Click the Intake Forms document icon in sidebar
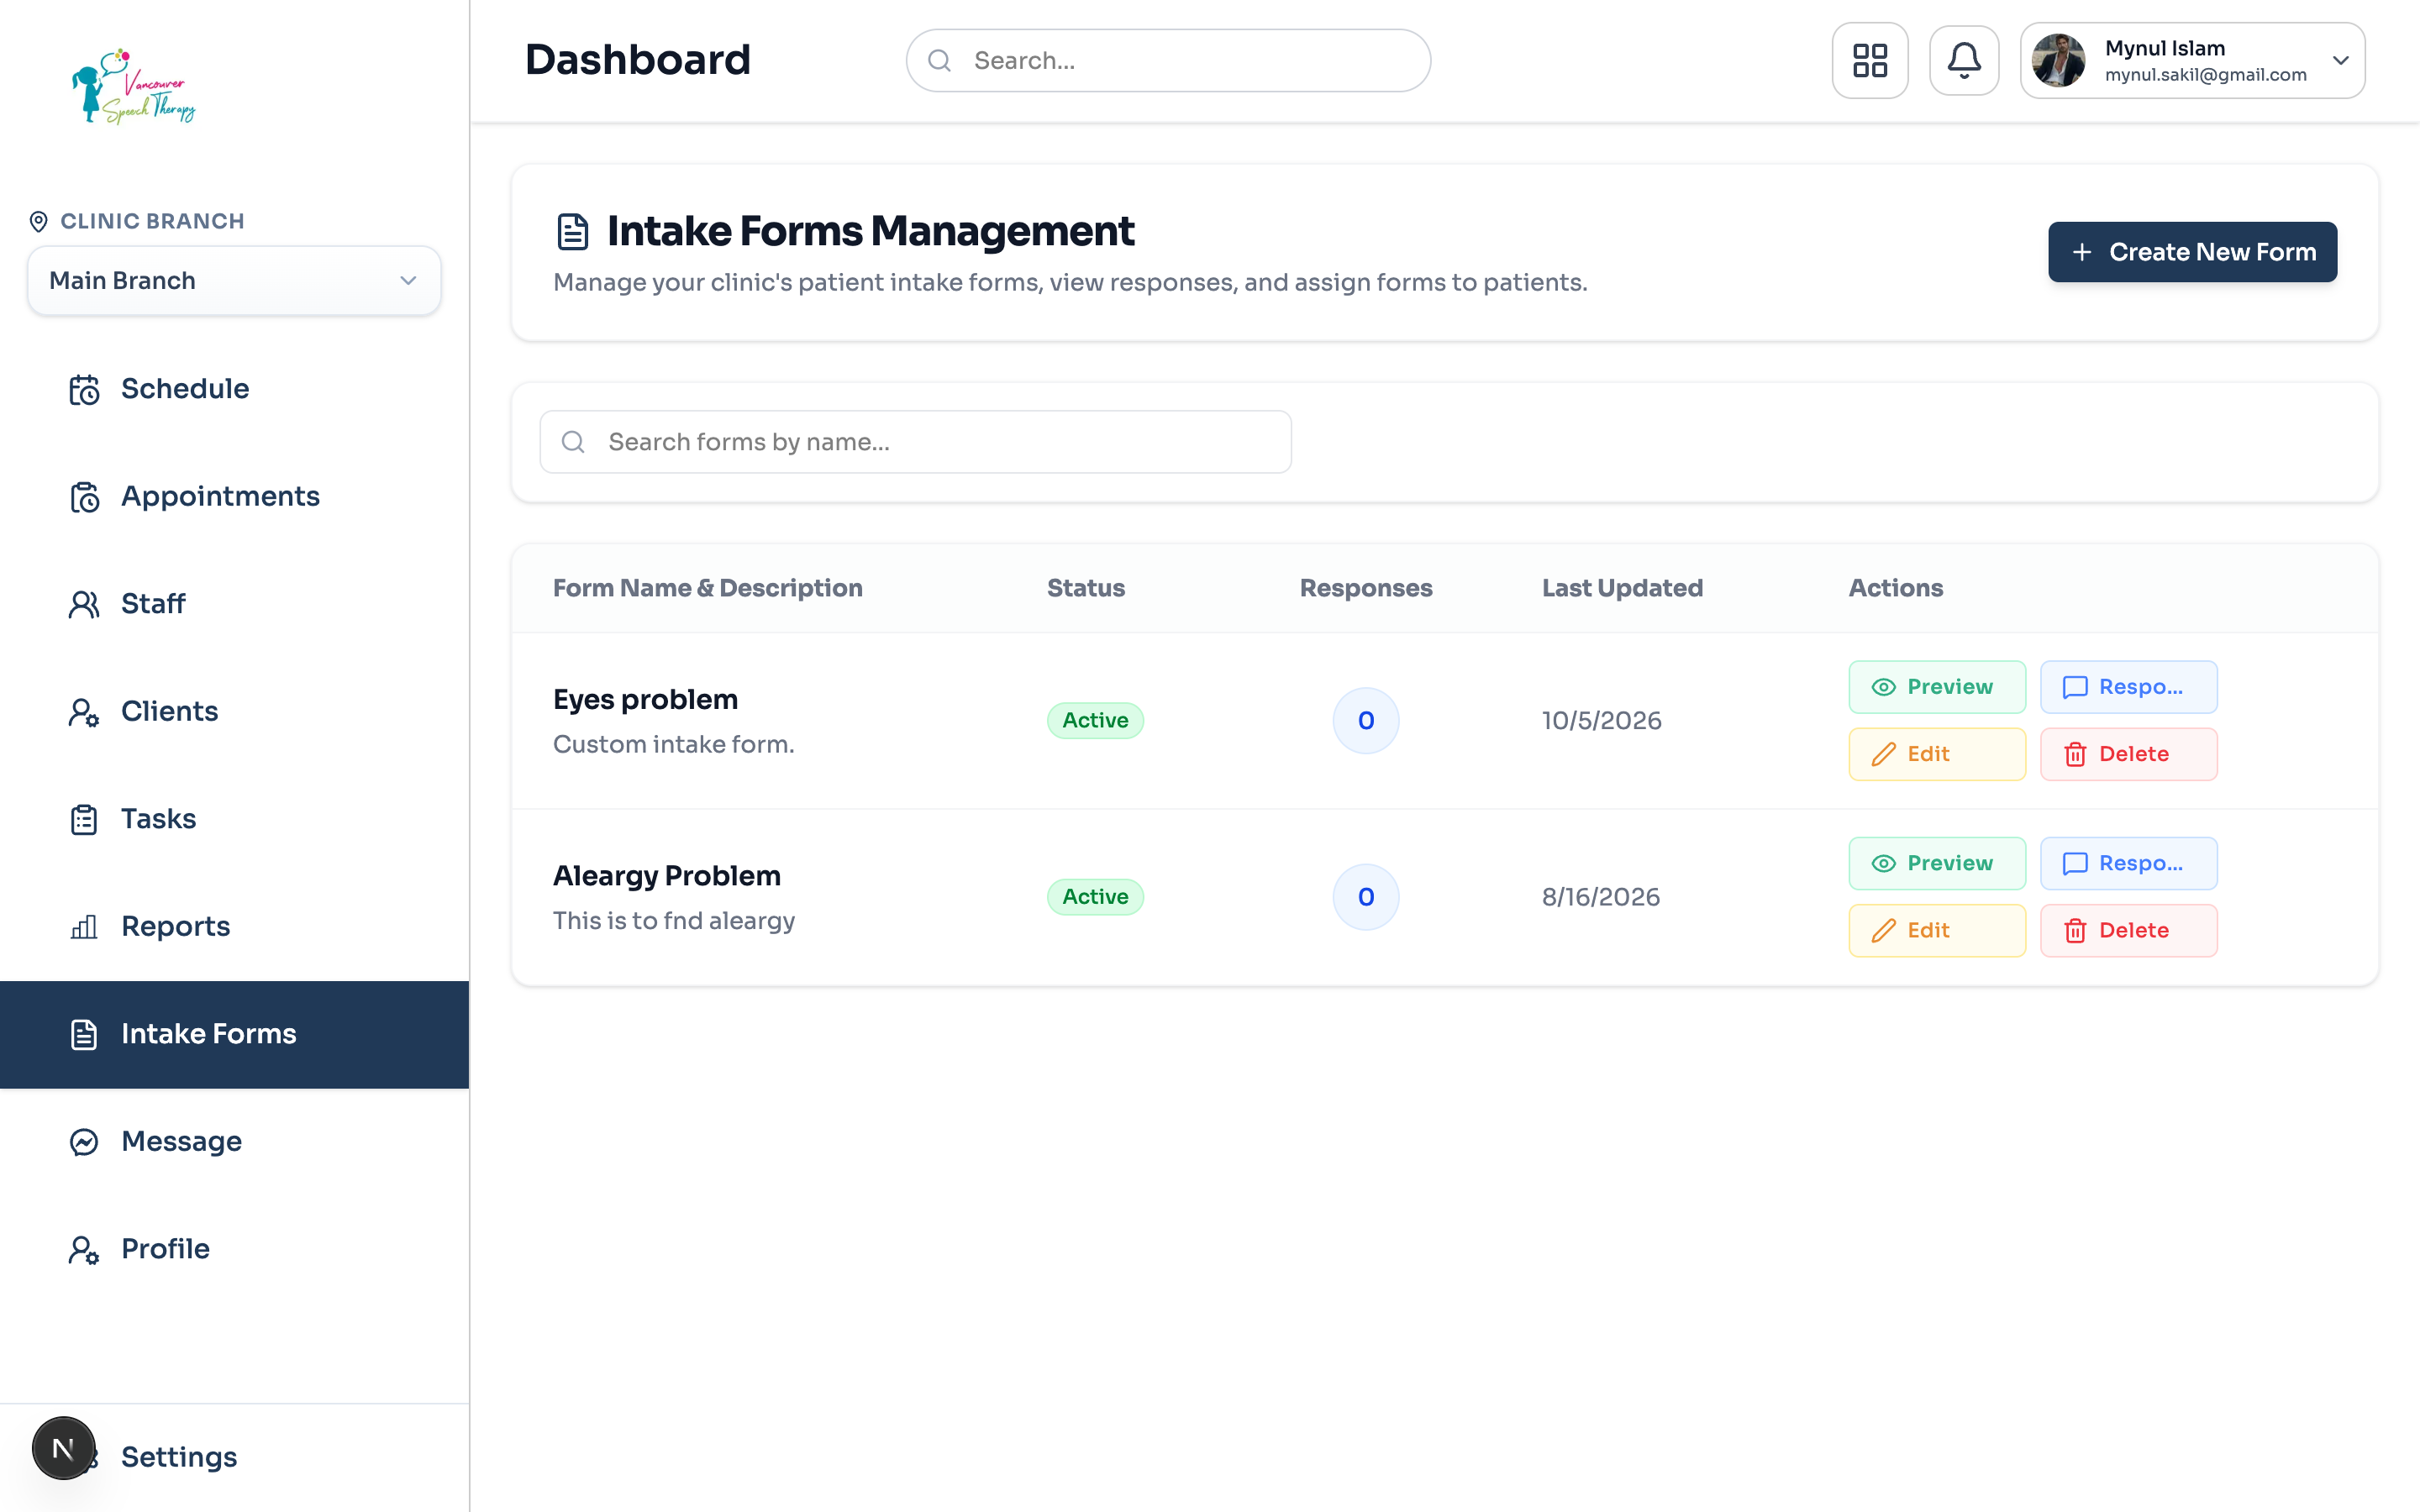The image size is (2420, 1512). tap(84, 1034)
